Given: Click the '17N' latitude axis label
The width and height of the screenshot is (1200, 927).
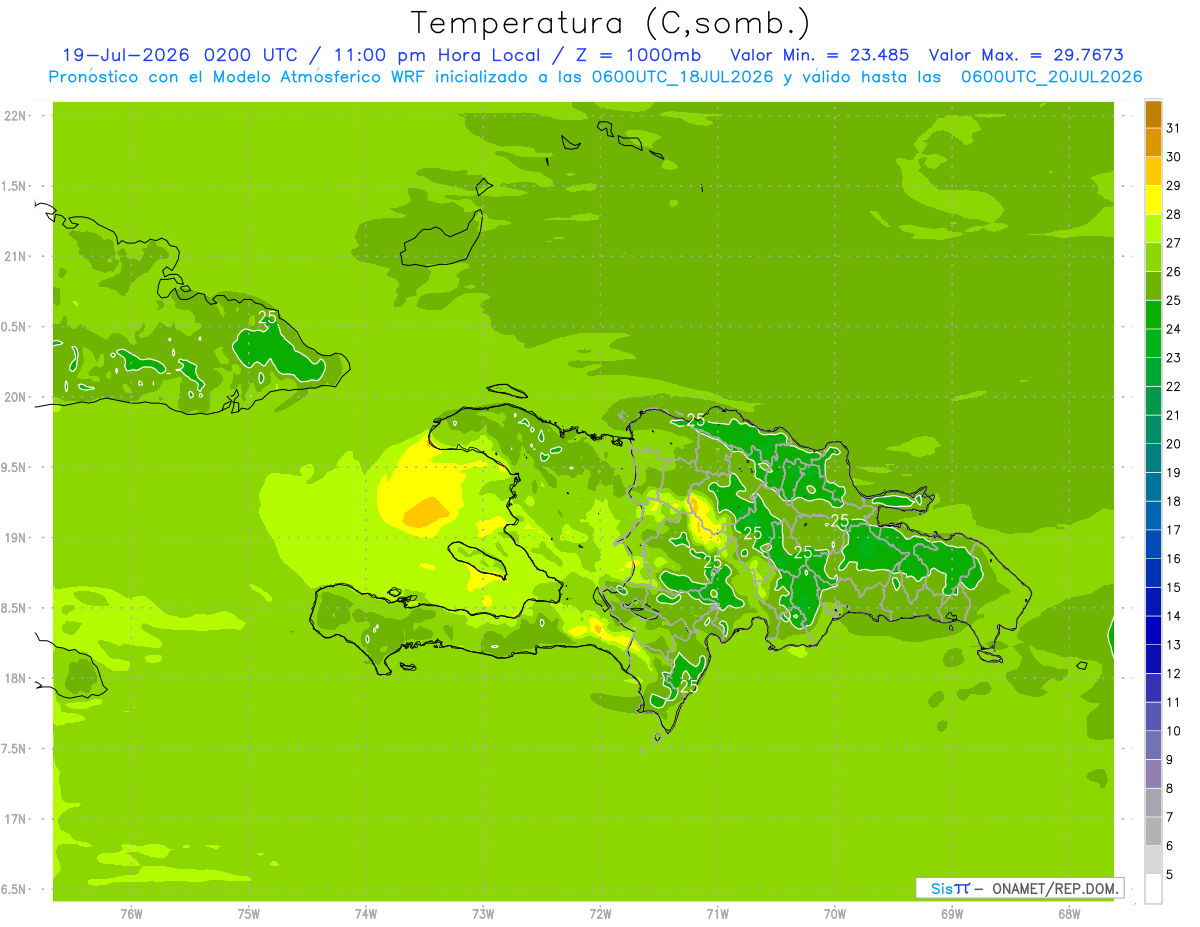Looking at the screenshot, I should coord(15,819).
